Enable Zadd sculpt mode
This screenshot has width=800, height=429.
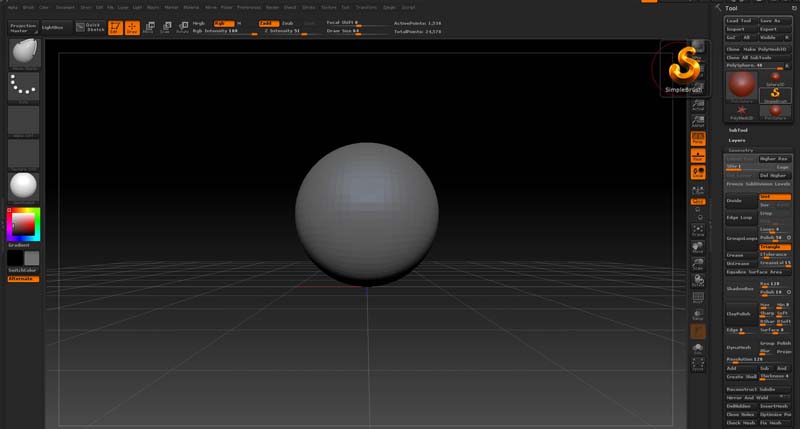(268, 23)
